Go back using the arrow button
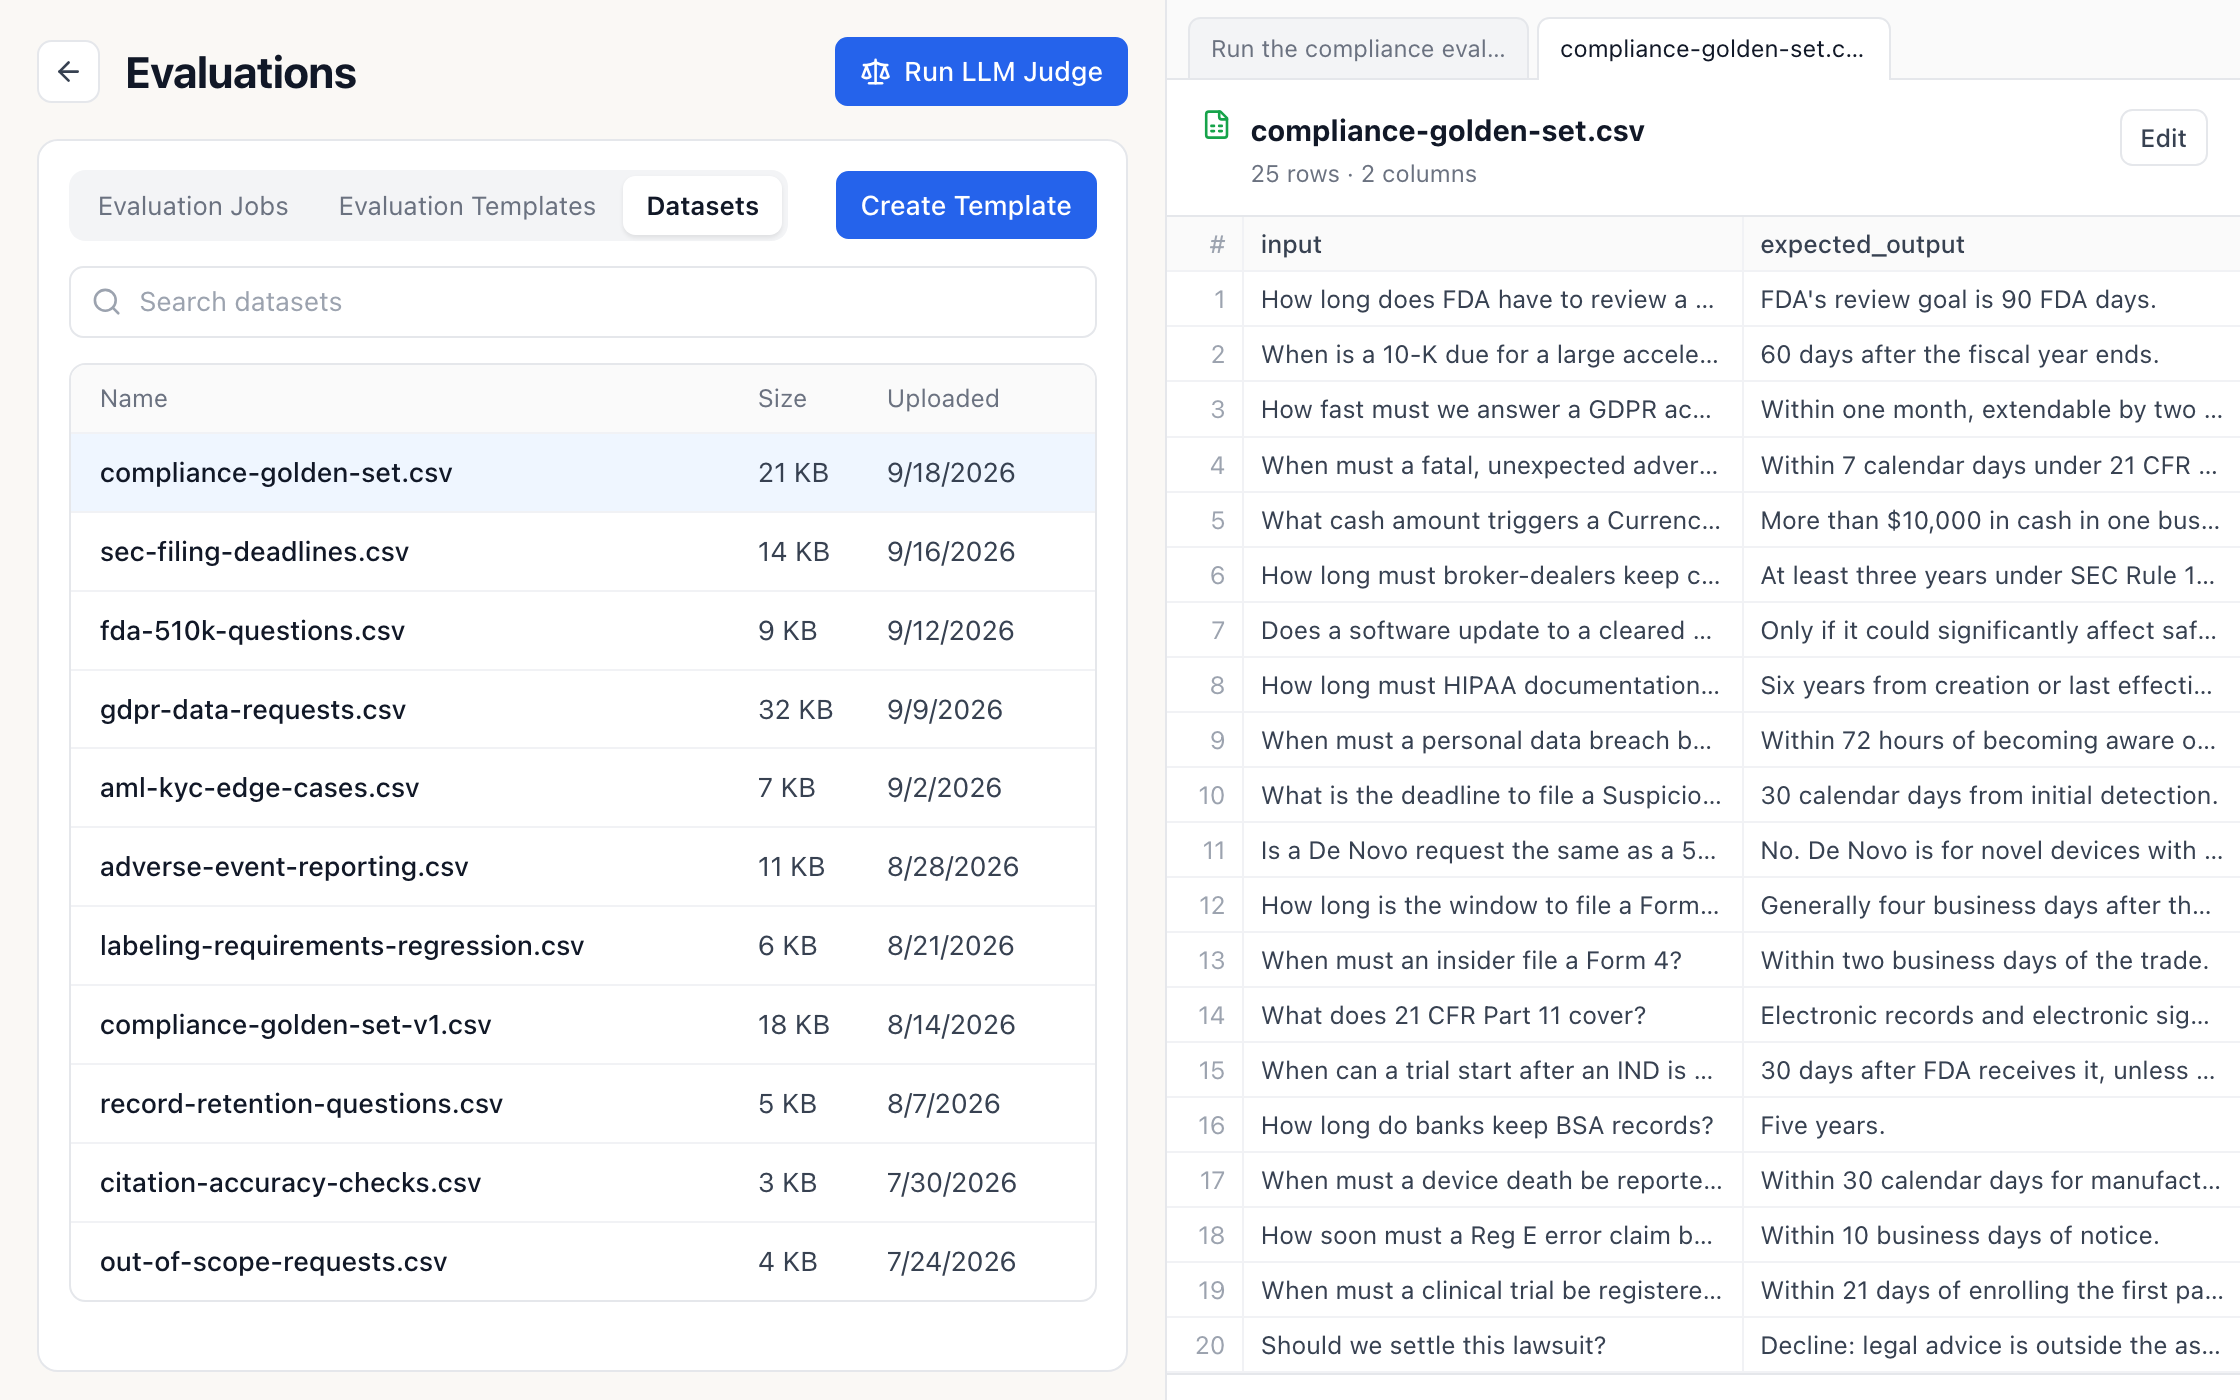This screenshot has width=2240, height=1400. pyautogui.click(x=68, y=72)
